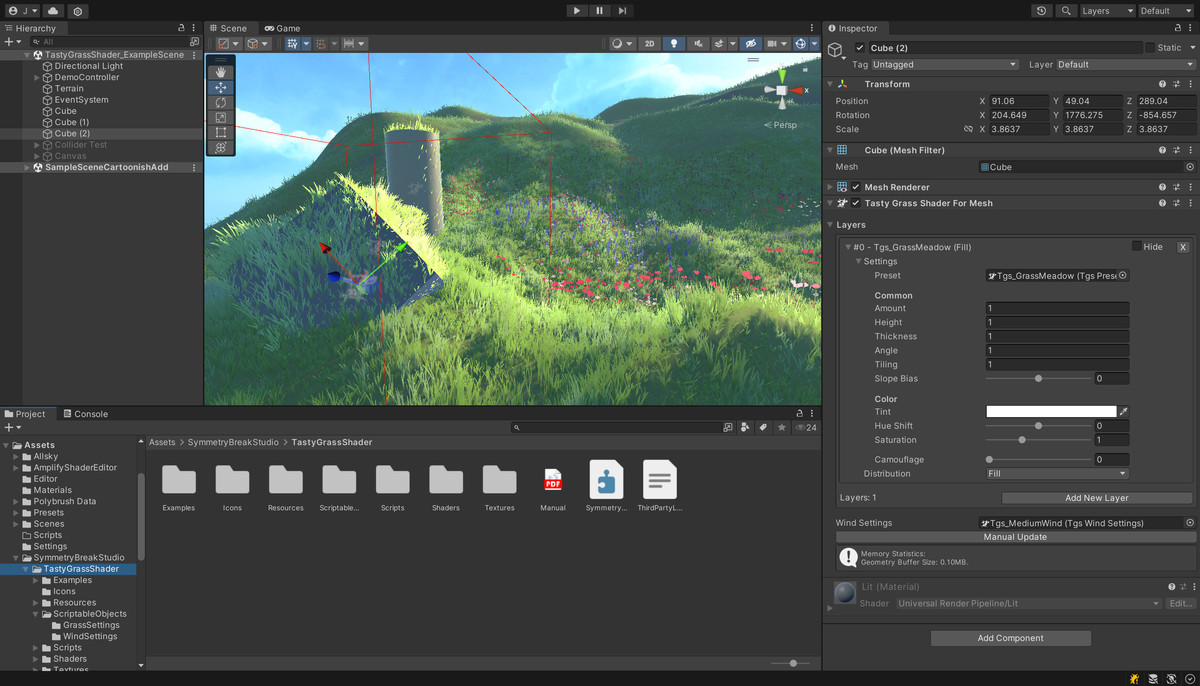The height and width of the screenshot is (686, 1200).
Task: Click the Tint color swatch
Action: [x=1051, y=411]
